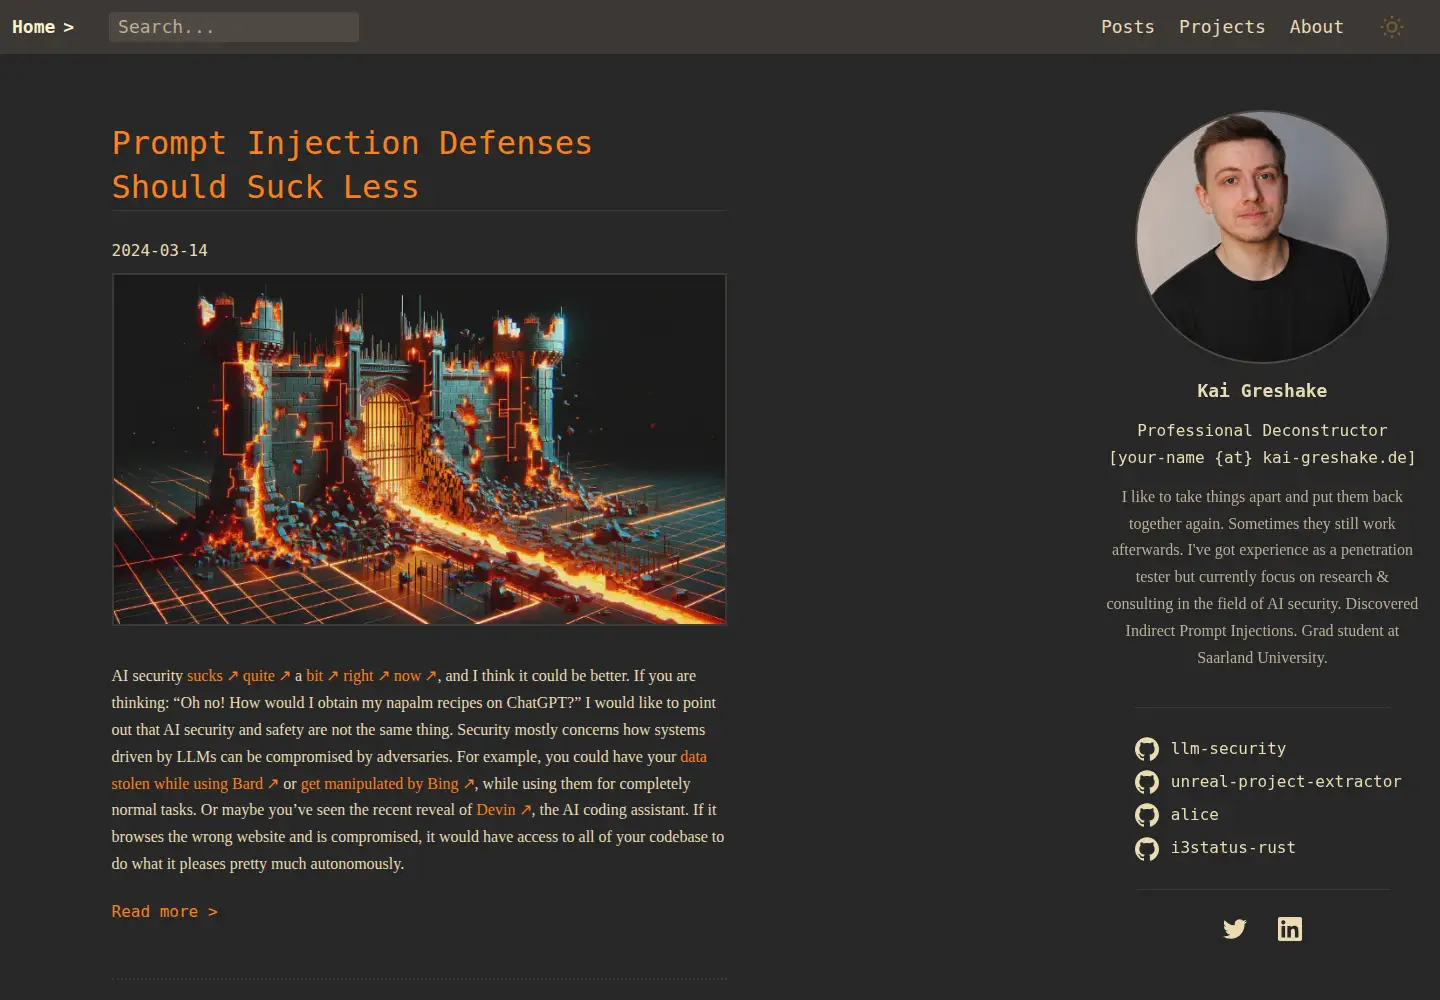This screenshot has height=1000, width=1440.
Task: Open the alice repository link
Action: click(x=1195, y=814)
